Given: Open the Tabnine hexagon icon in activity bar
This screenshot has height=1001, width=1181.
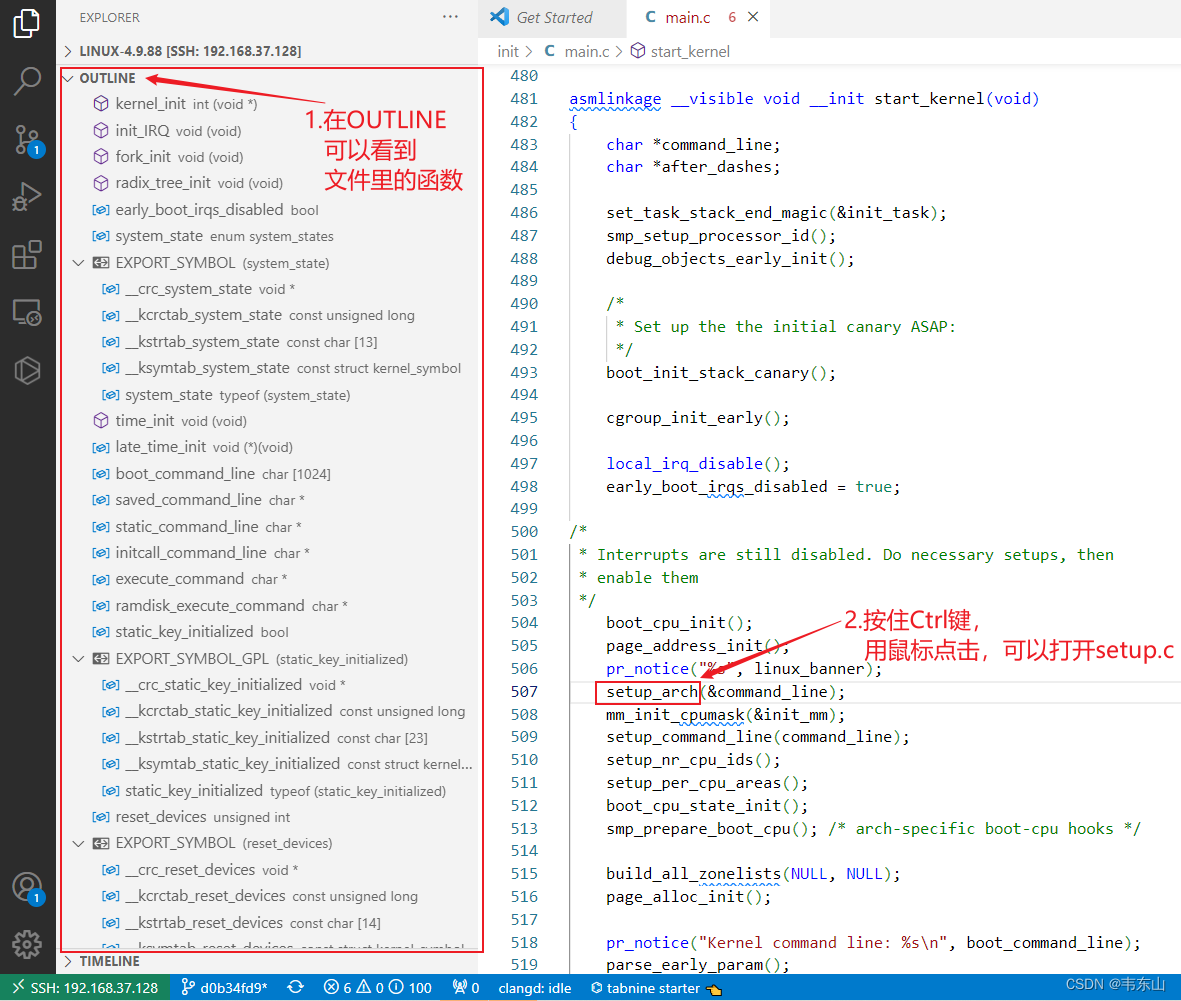Looking at the screenshot, I should [x=27, y=370].
